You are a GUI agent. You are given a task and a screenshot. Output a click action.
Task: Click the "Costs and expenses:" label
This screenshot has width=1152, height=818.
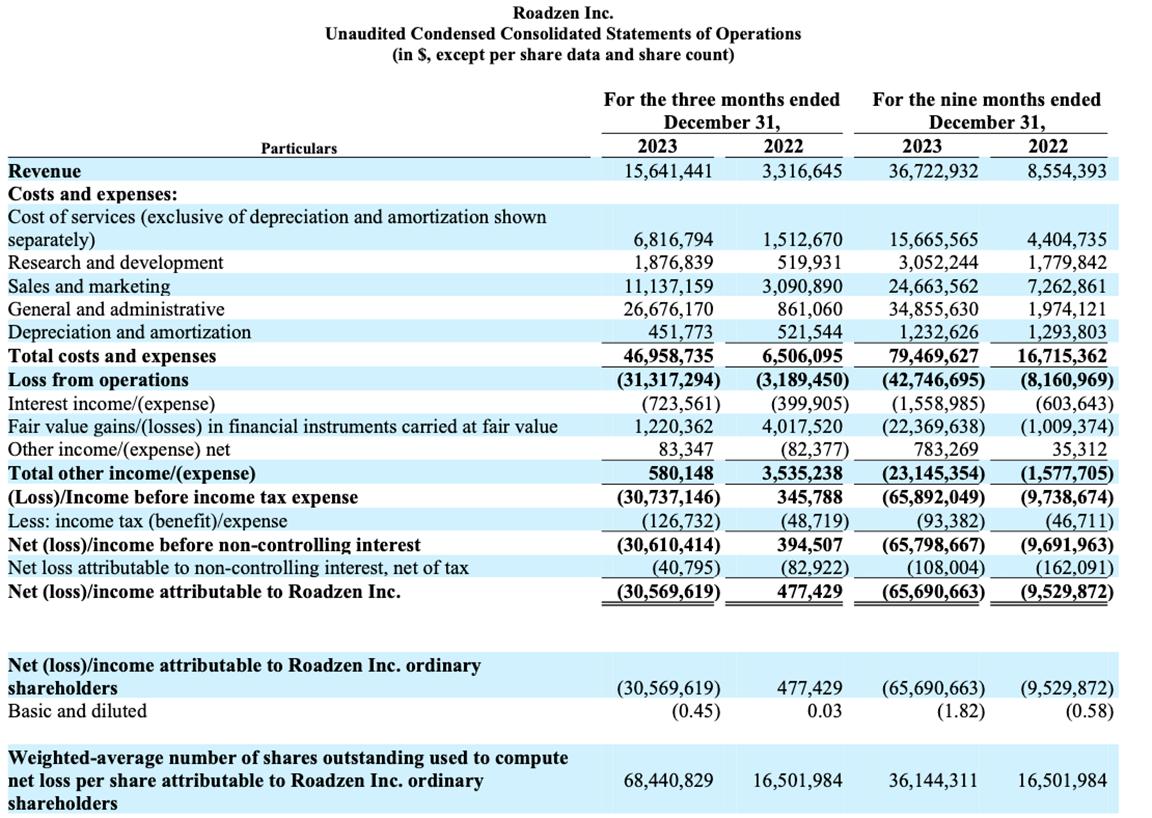click(x=93, y=194)
